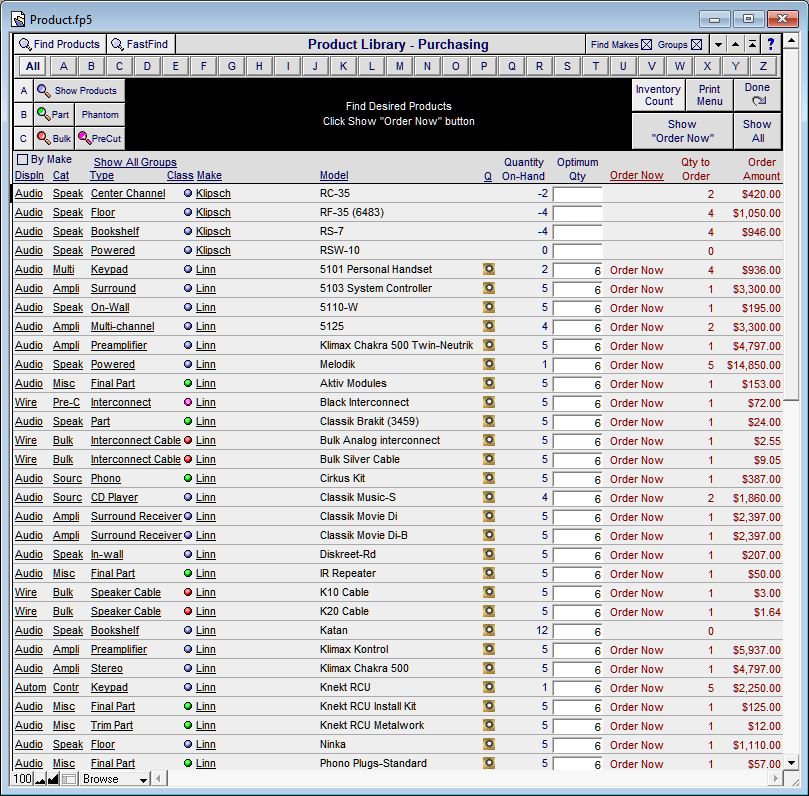The width and height of the screenshot is (809, 796).
Task: Click the Show Products magnifier button
Action: coord(79,91)
